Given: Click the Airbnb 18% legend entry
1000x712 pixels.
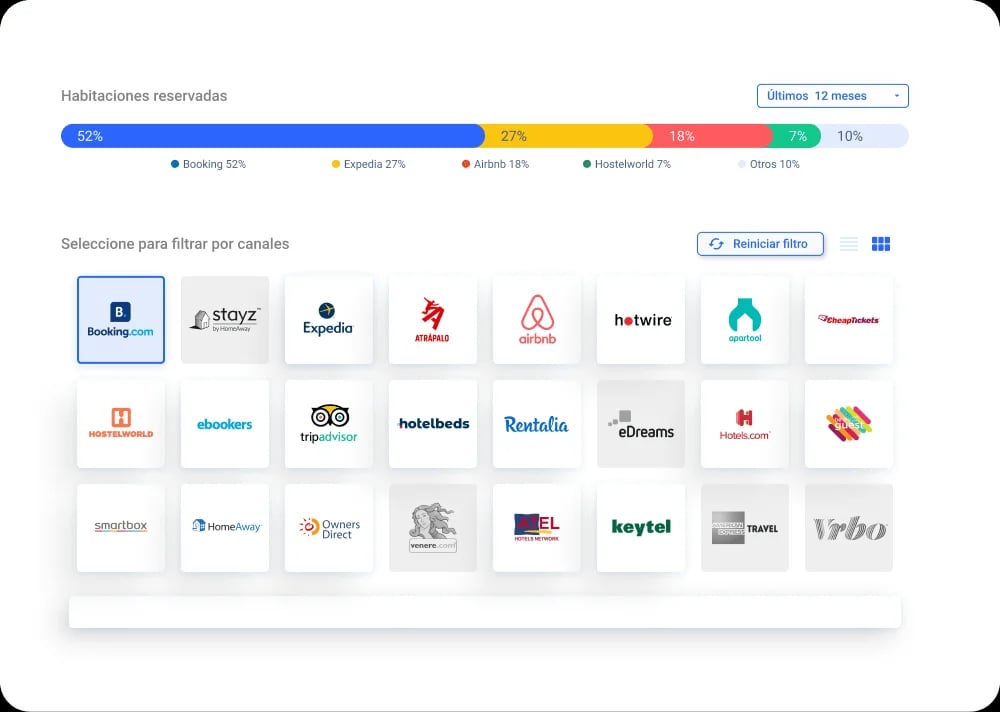Looking at the screenshot, I should (496, 164).
